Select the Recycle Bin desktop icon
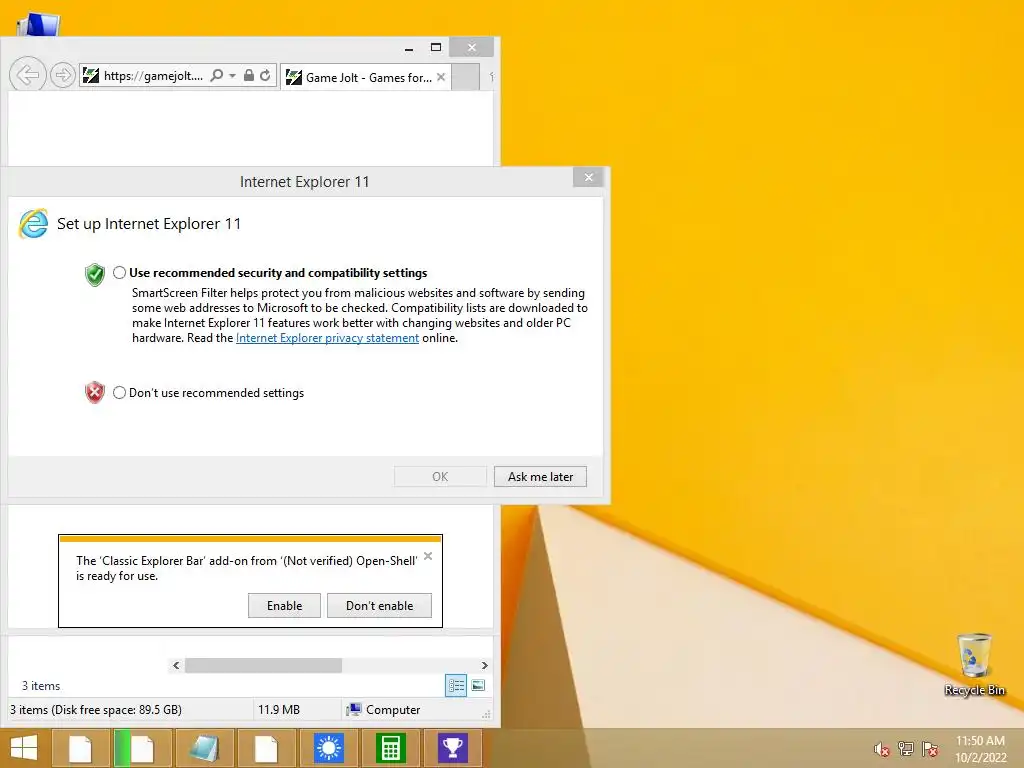Viewport: 1024px width, 768px height. [974, 665]
